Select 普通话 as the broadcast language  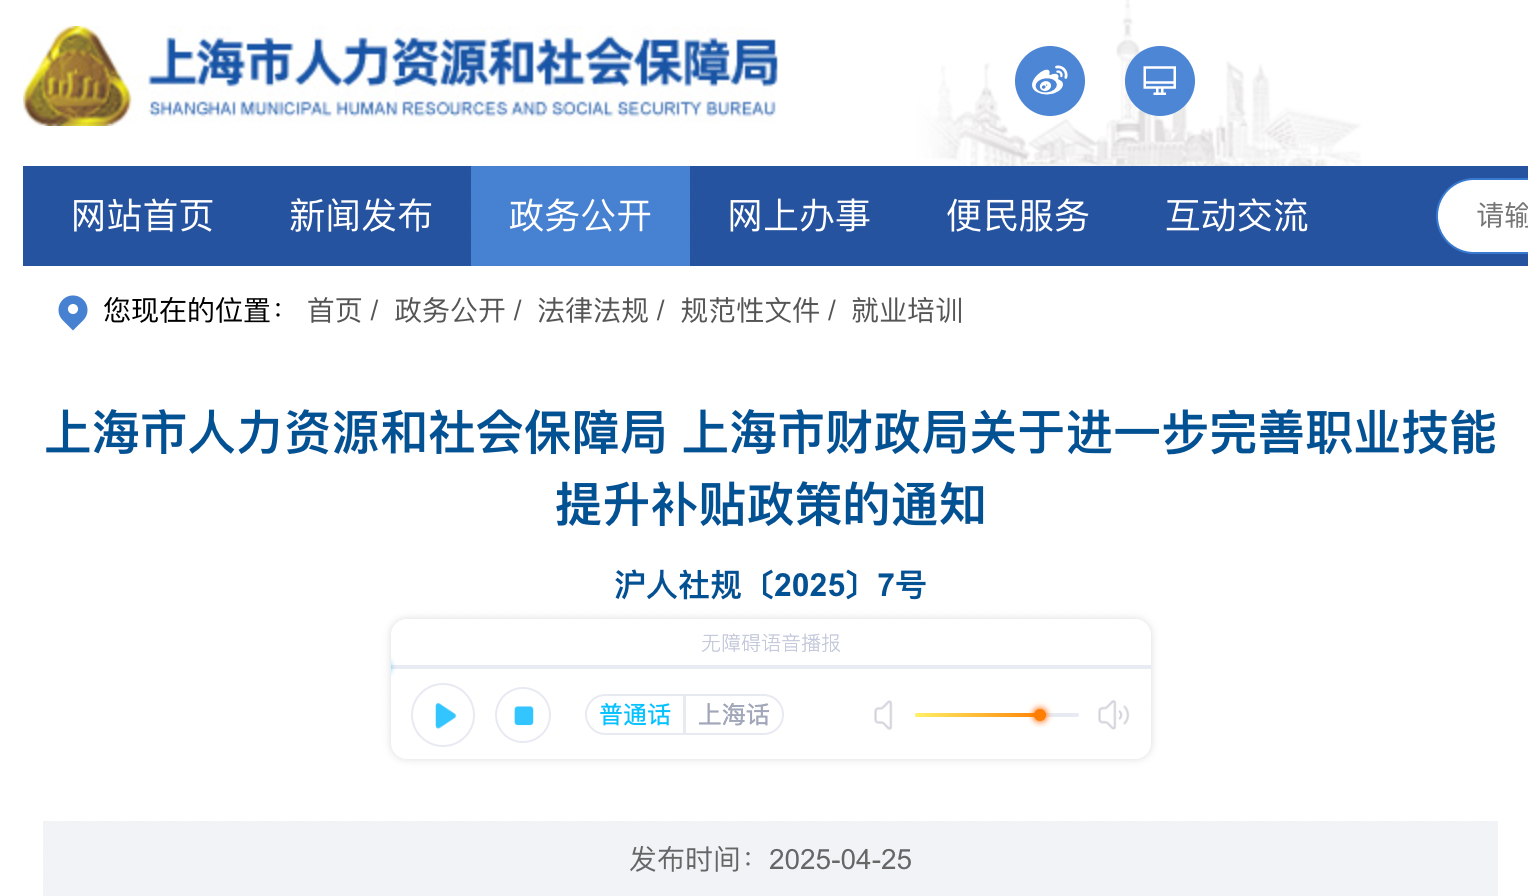click(634, 714)
